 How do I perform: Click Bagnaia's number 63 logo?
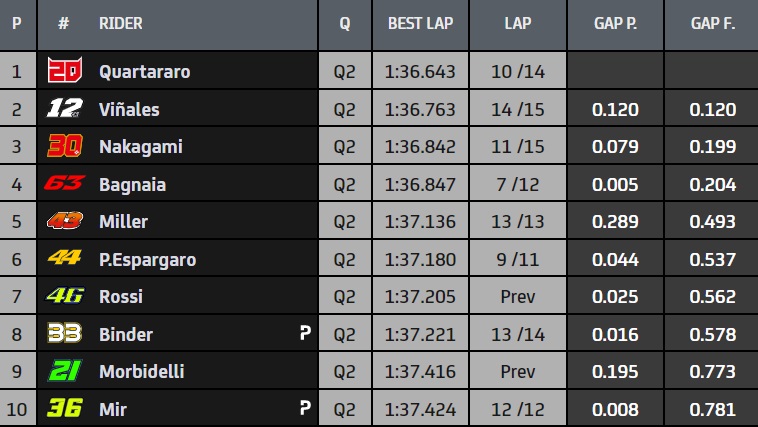pos(64,184)
